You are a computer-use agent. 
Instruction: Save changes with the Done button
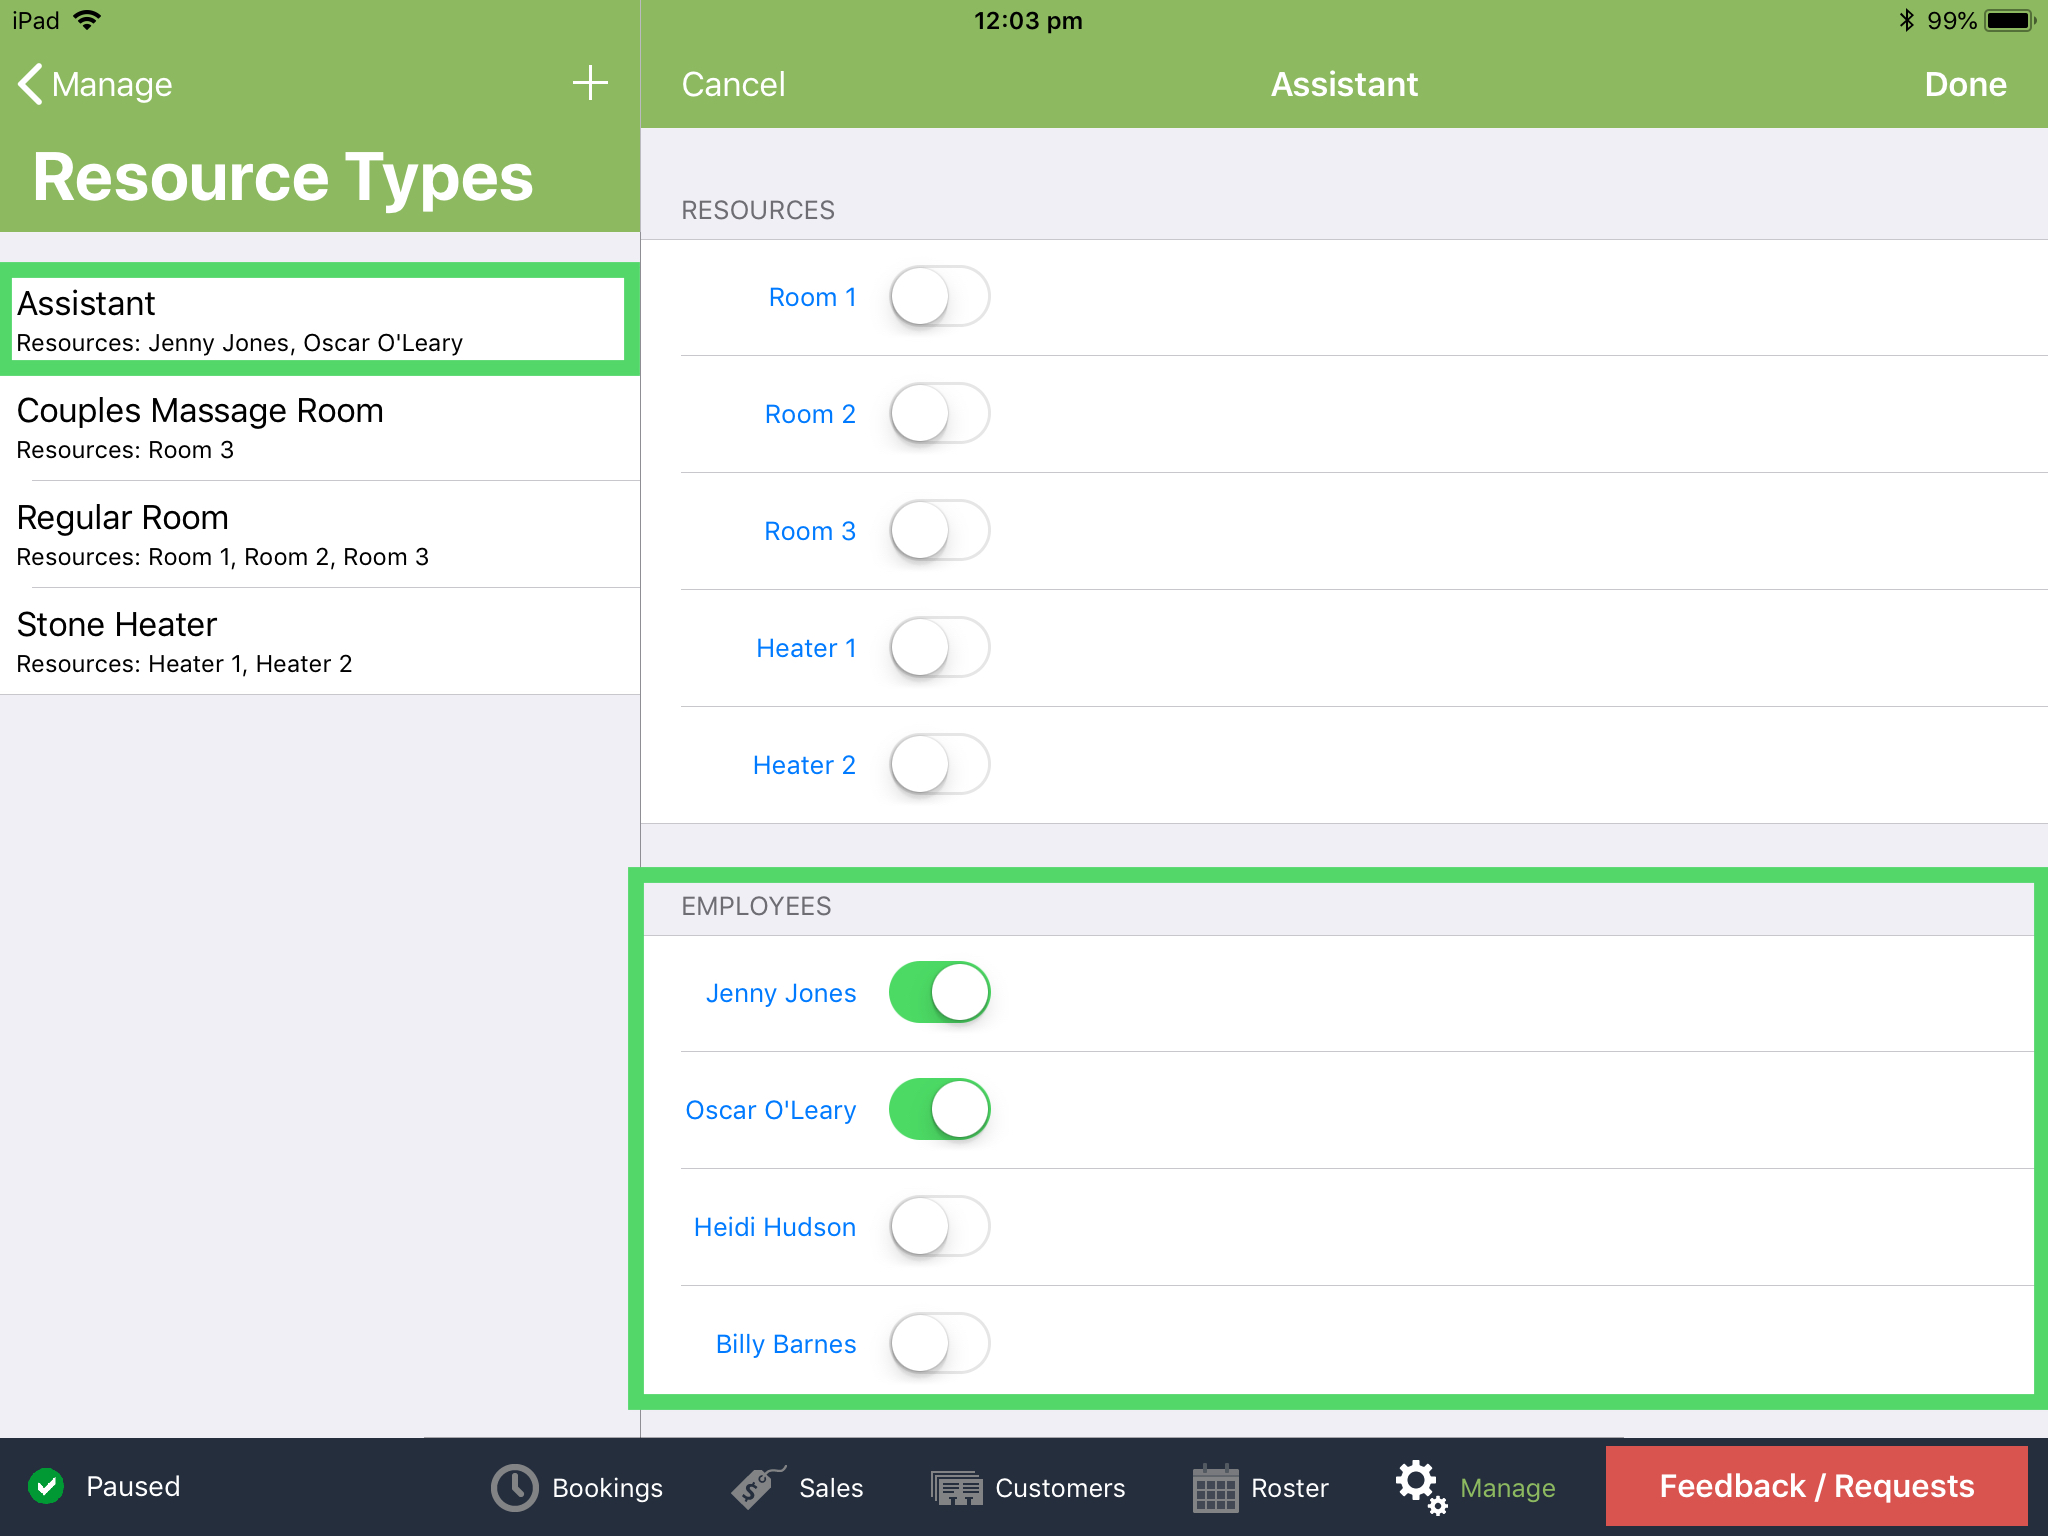(1963, 84)
